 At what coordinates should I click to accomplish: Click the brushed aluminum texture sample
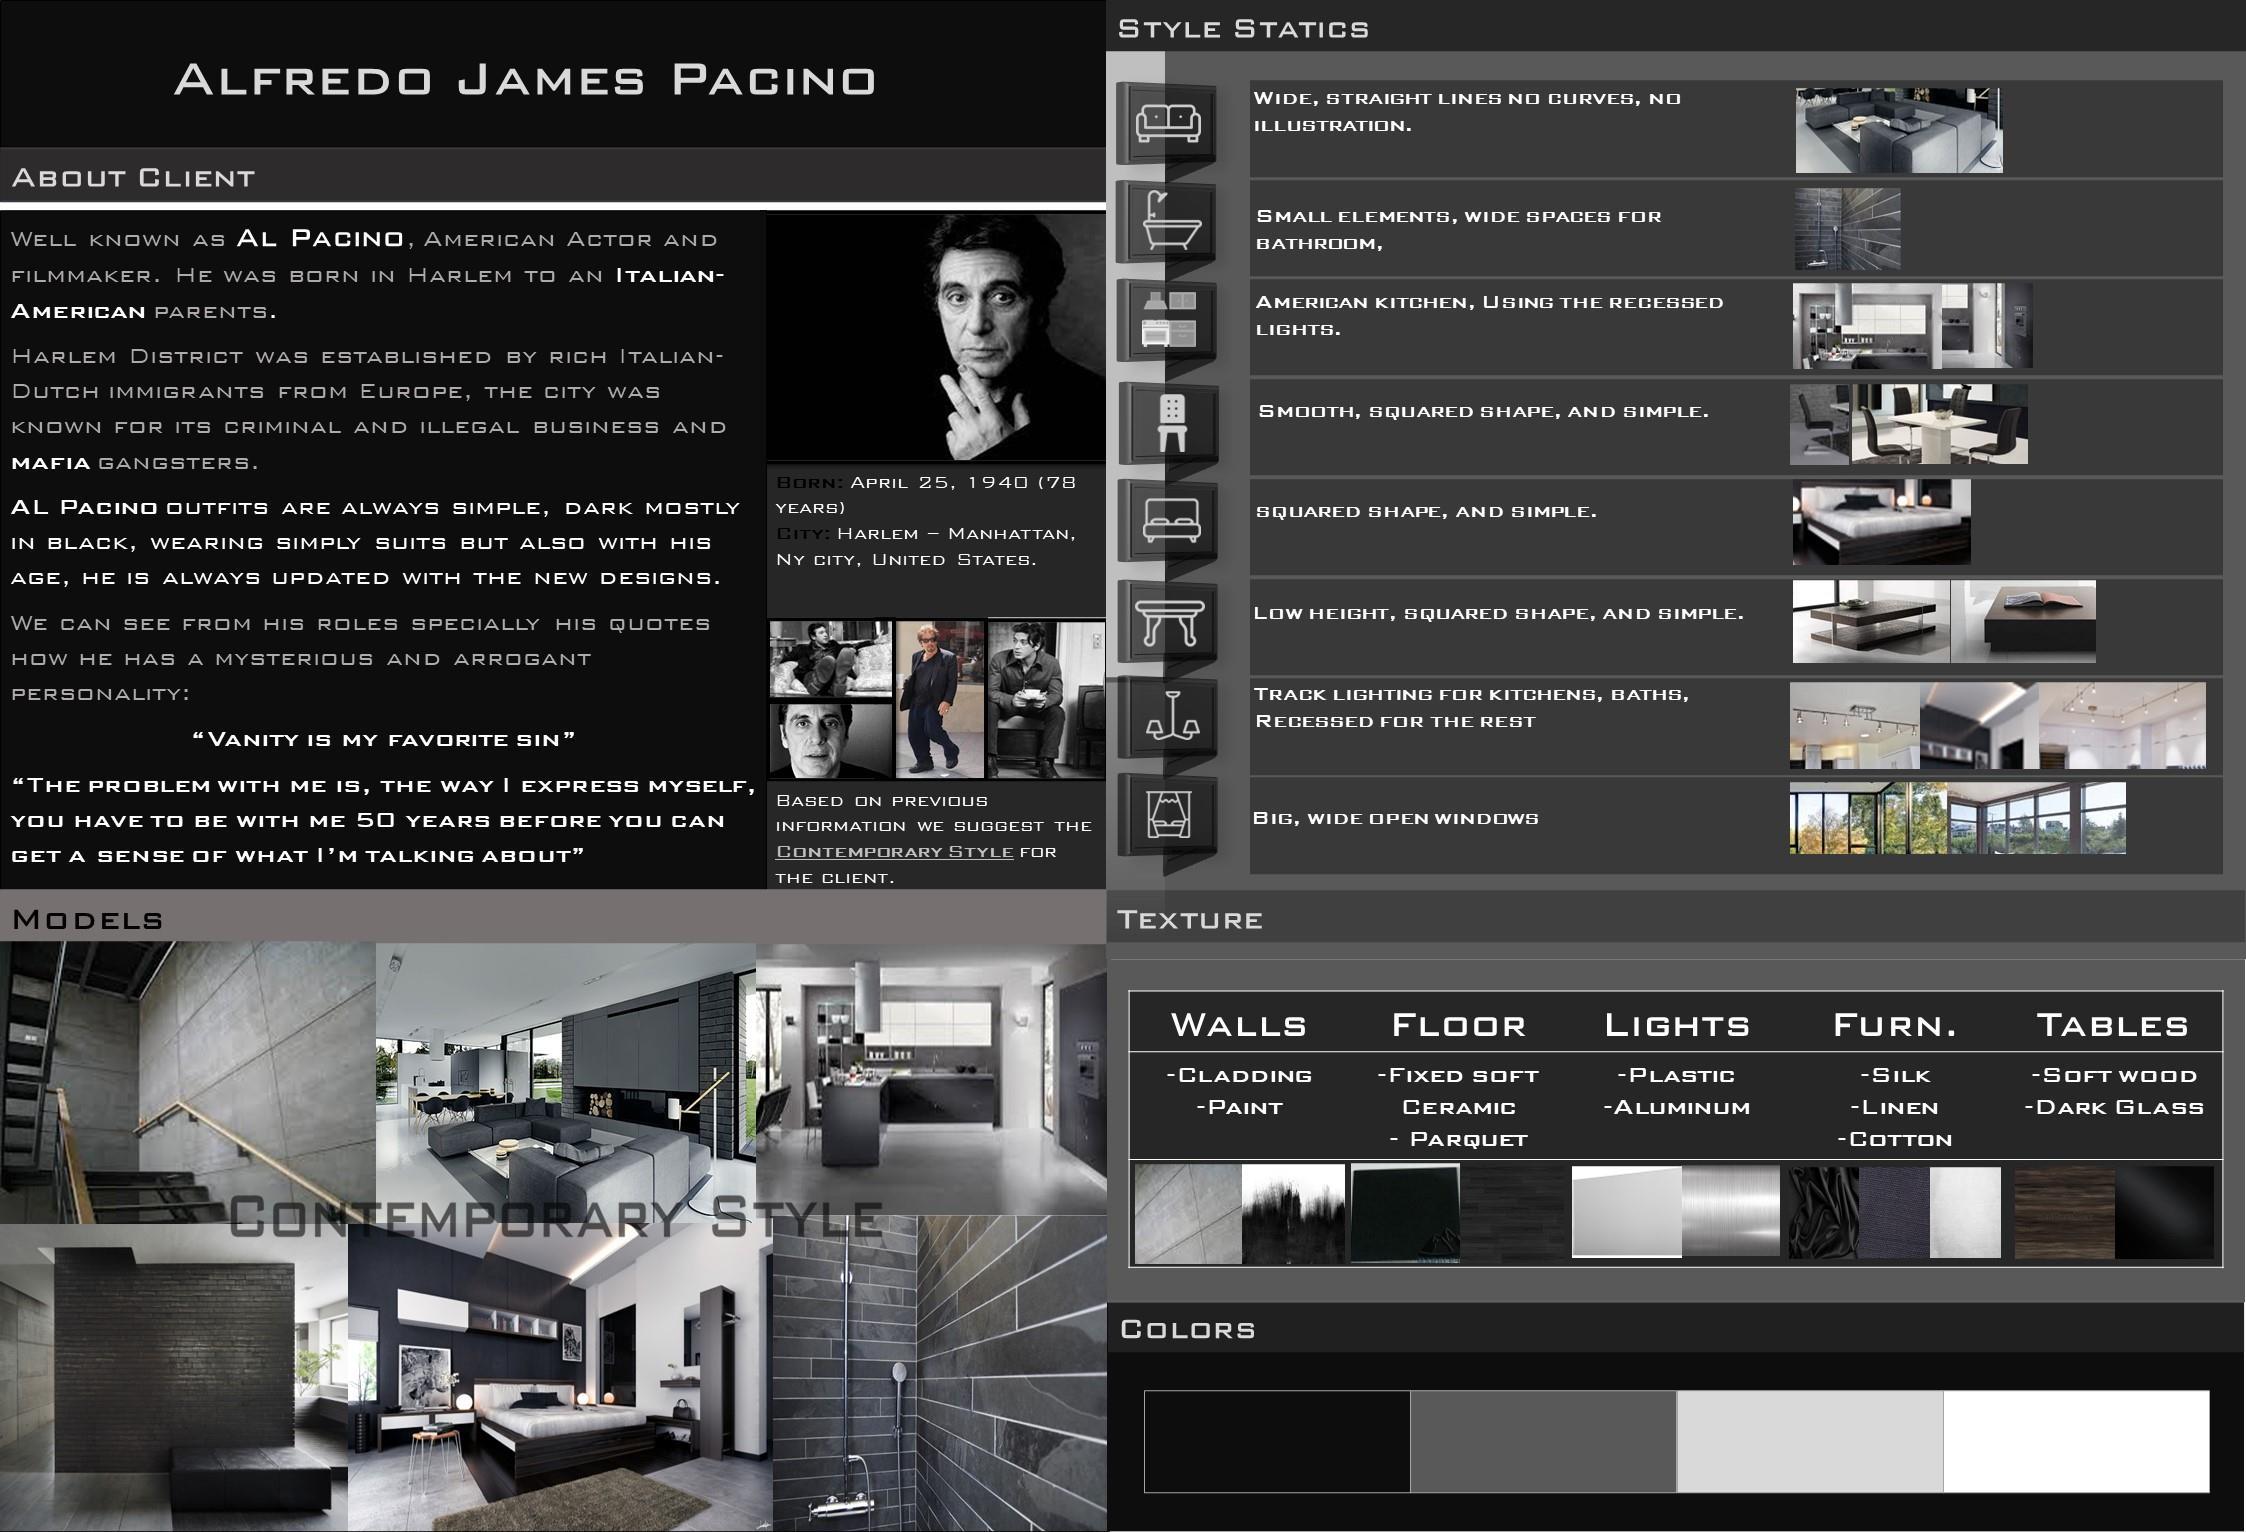click(x=1730, y=1211)
